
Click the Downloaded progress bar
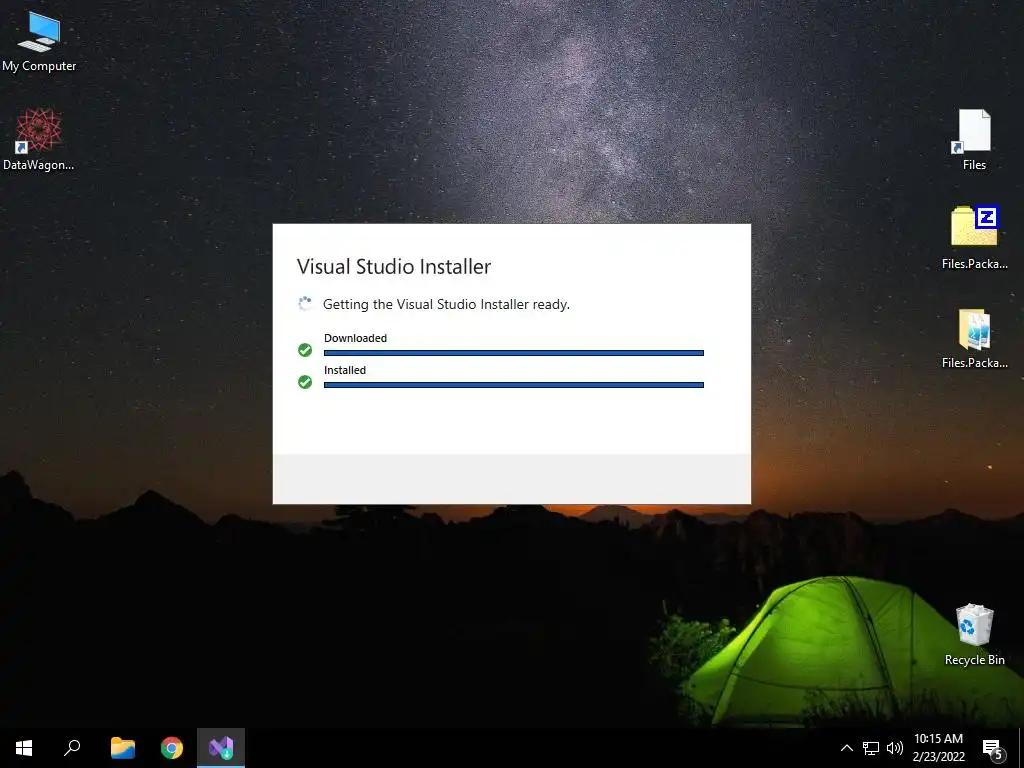click(514, 353)
